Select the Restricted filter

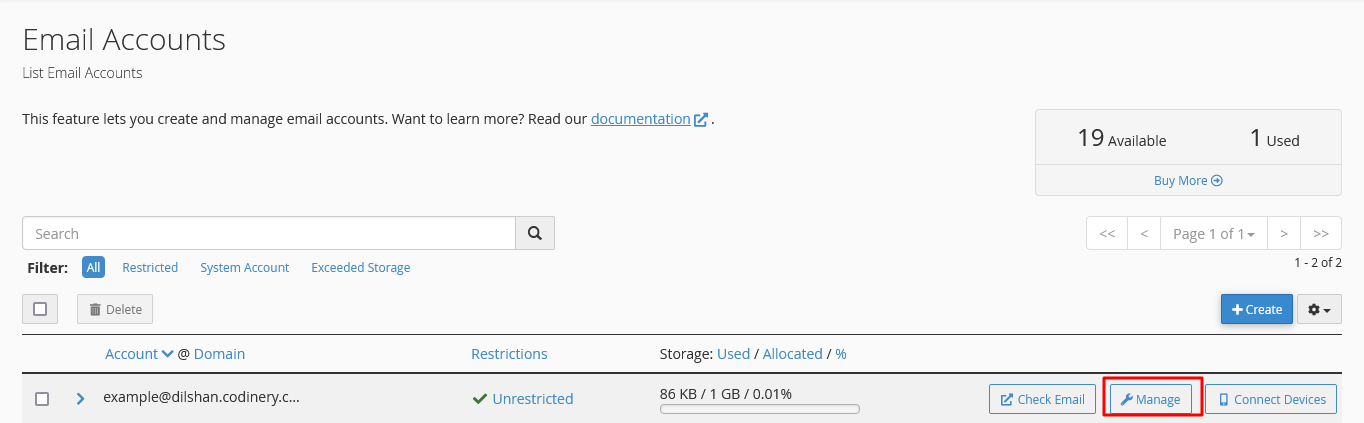150,268
